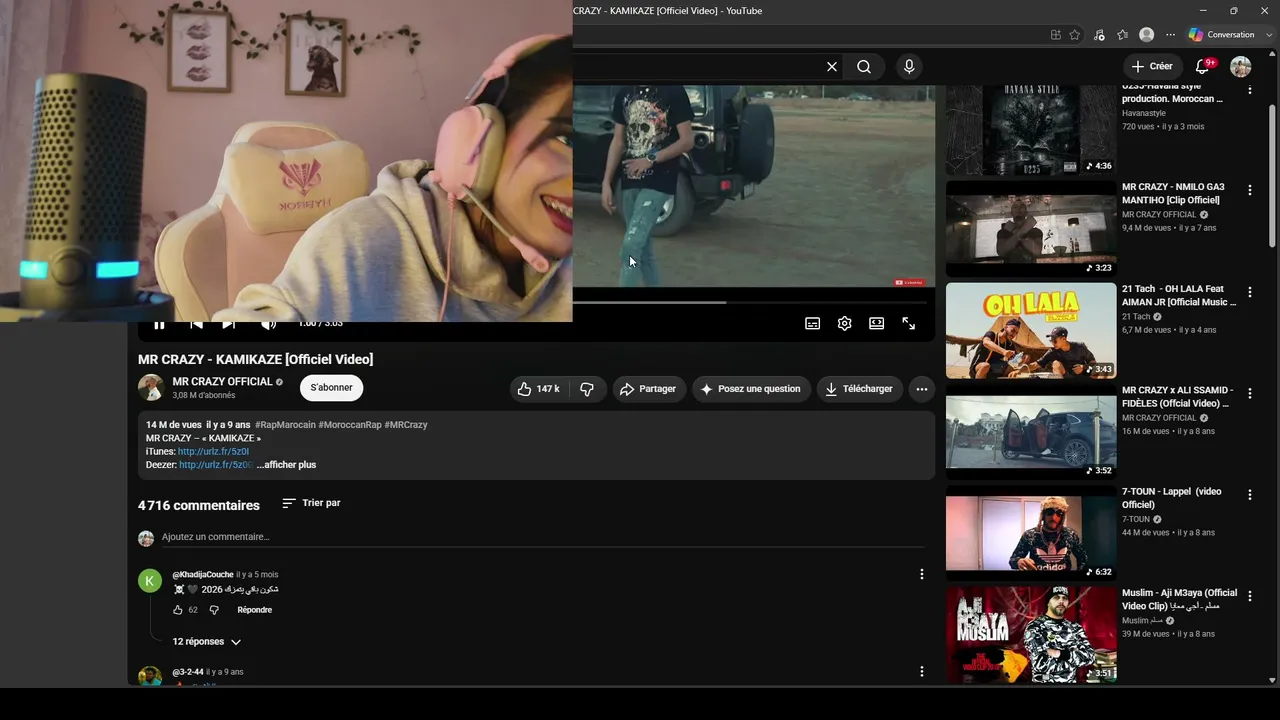Open @KhadijaCouche commenter profile
The height and width of the screenshot is (720, 1280).
(203, 575)
